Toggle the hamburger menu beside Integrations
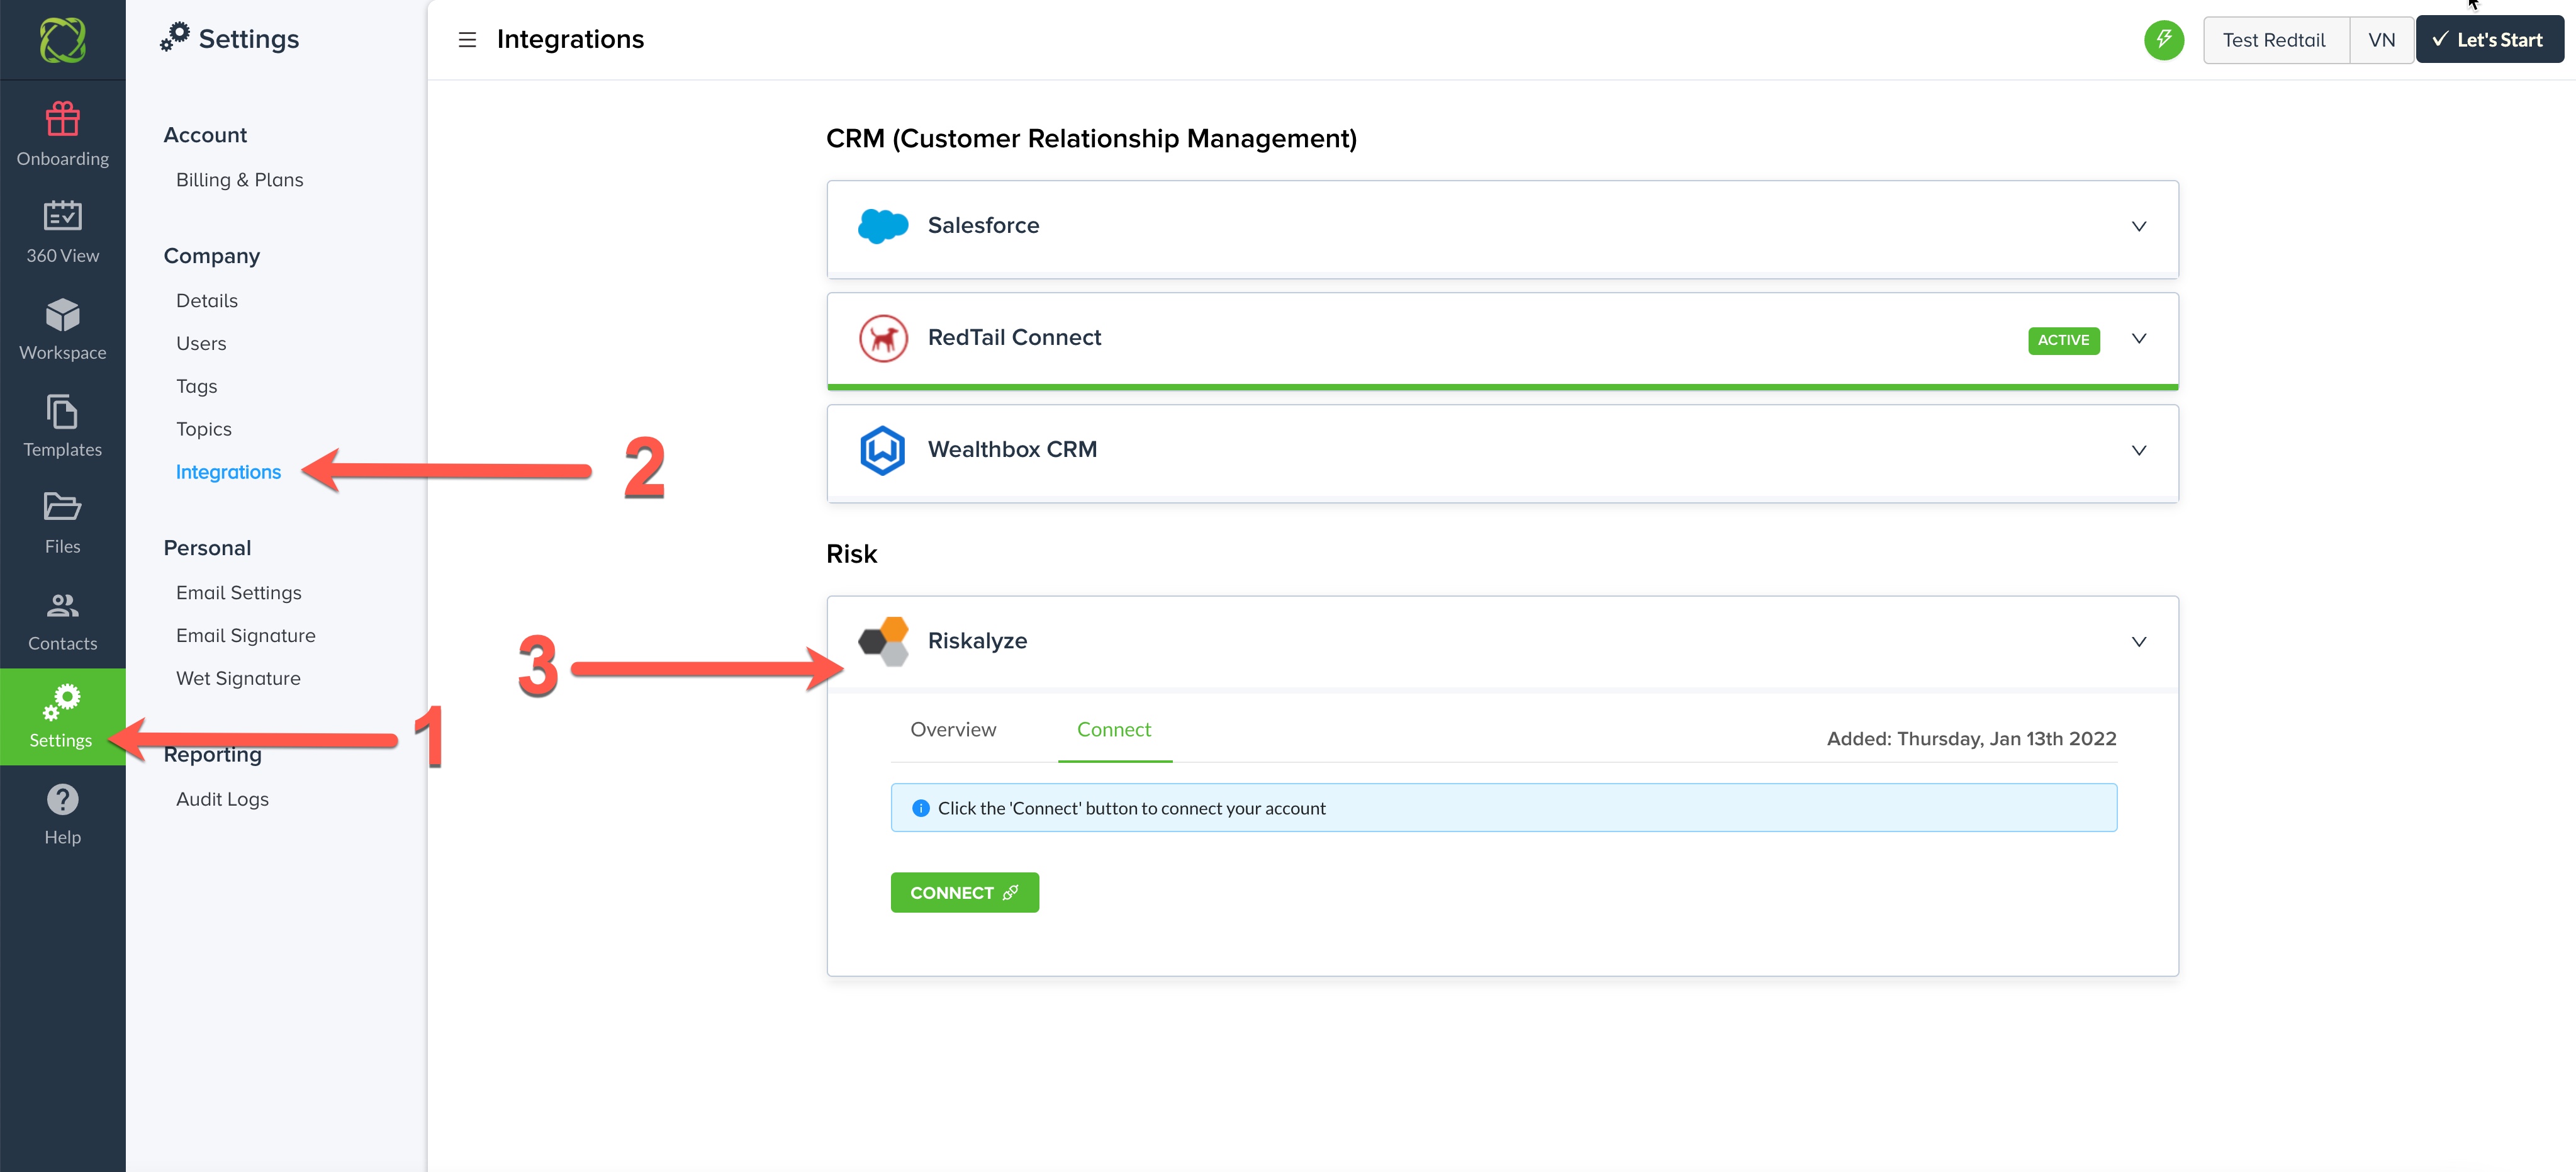Image resolution: width=2576 pixels, height=1172 pixels. 467,40
